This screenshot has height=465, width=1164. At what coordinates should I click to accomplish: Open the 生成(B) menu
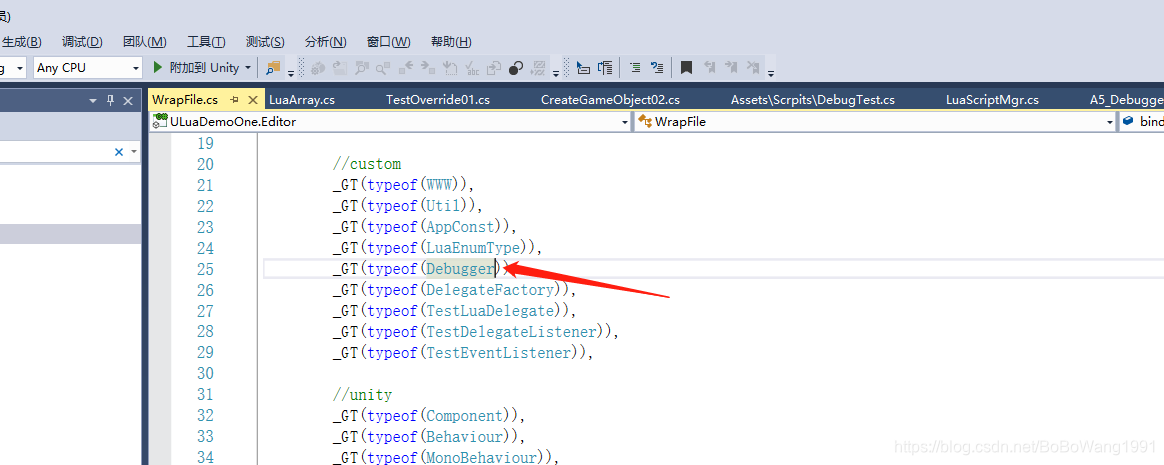click(x=22, y=42)
